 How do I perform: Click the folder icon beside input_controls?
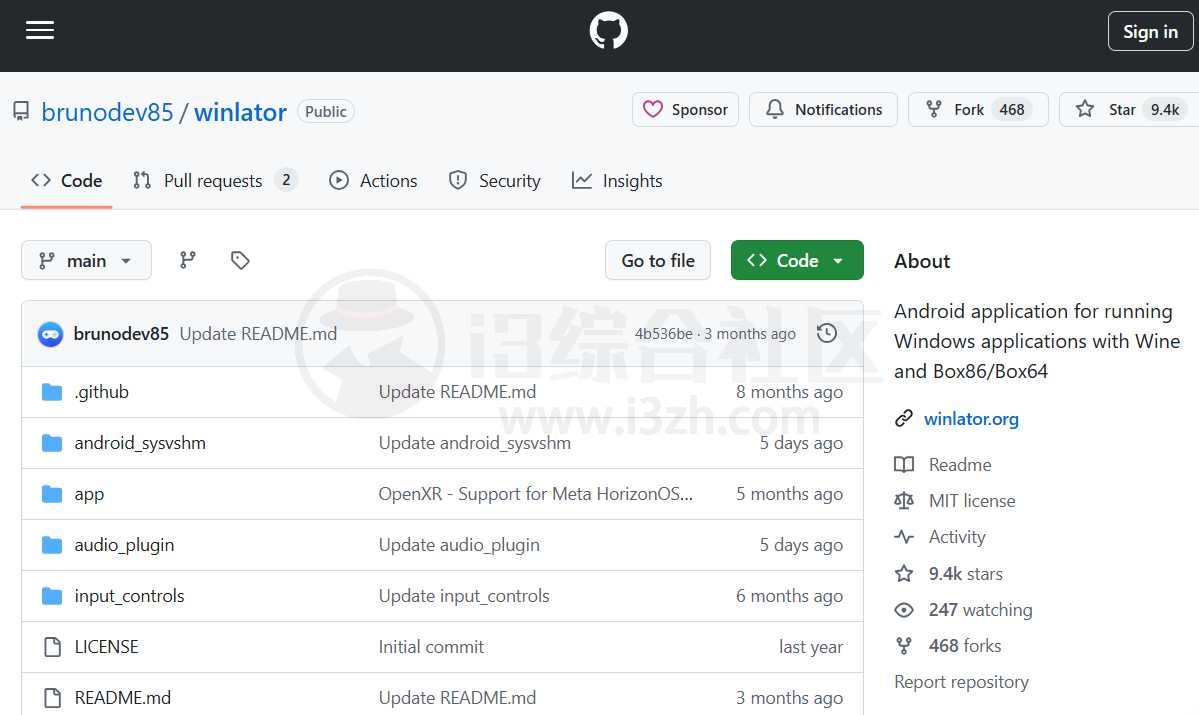click(52, 596)
